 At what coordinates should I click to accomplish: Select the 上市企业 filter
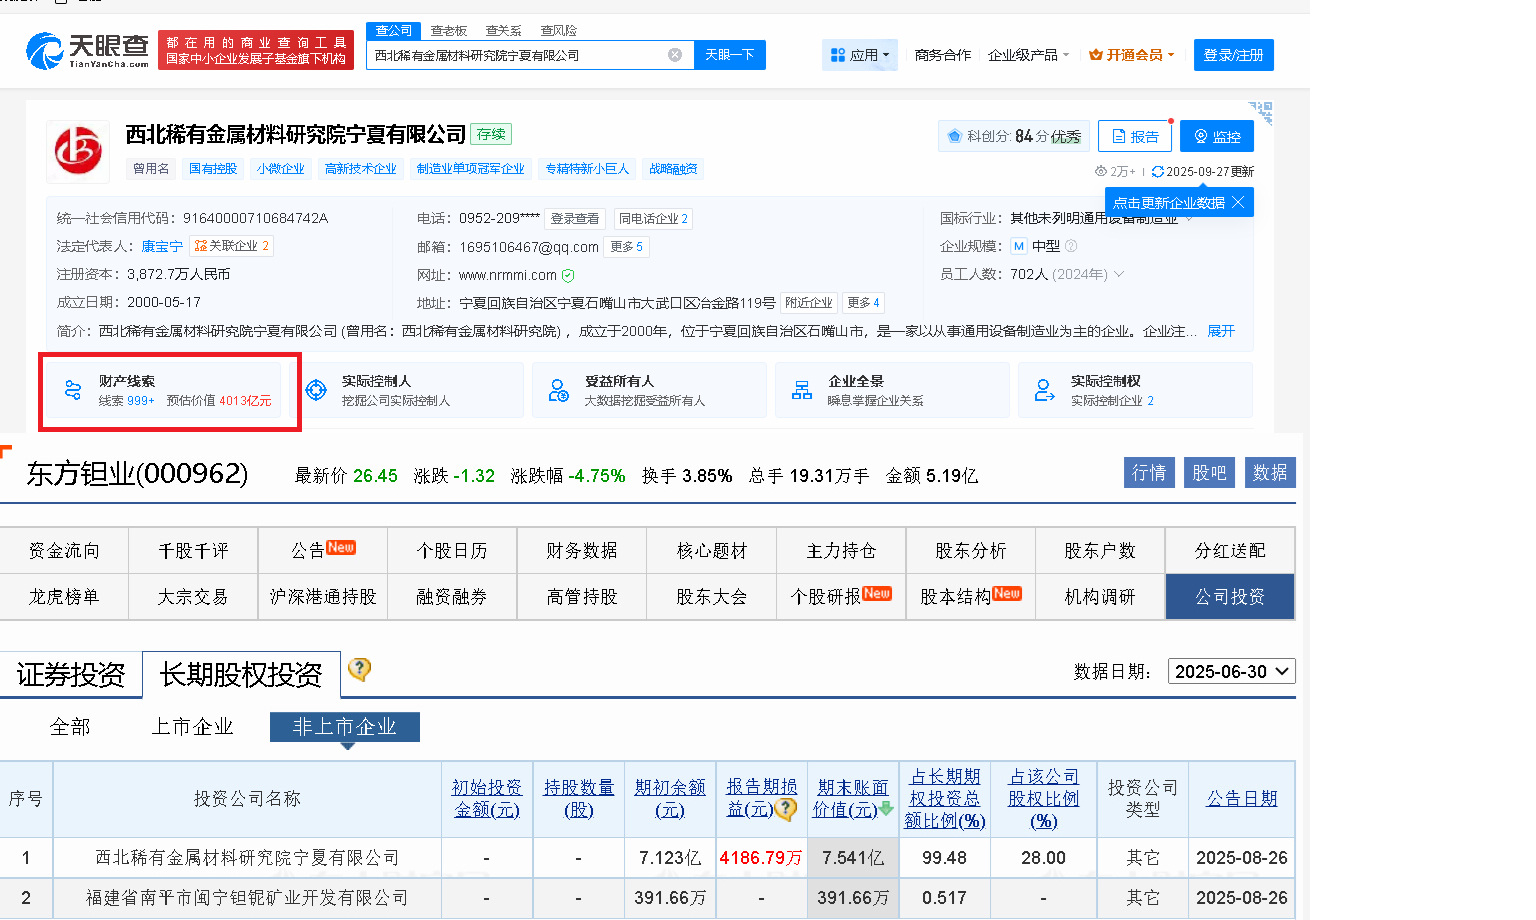tap(192, 727)
